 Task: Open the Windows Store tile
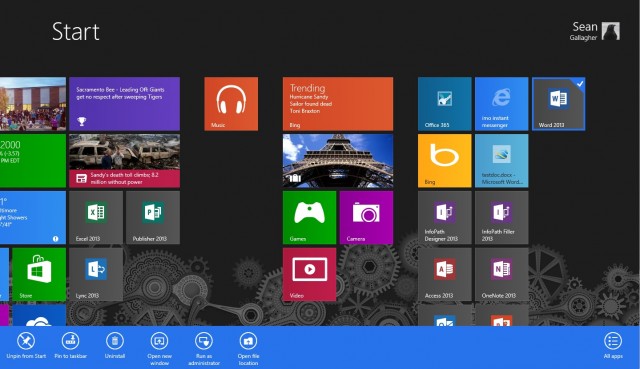point(39,274)
